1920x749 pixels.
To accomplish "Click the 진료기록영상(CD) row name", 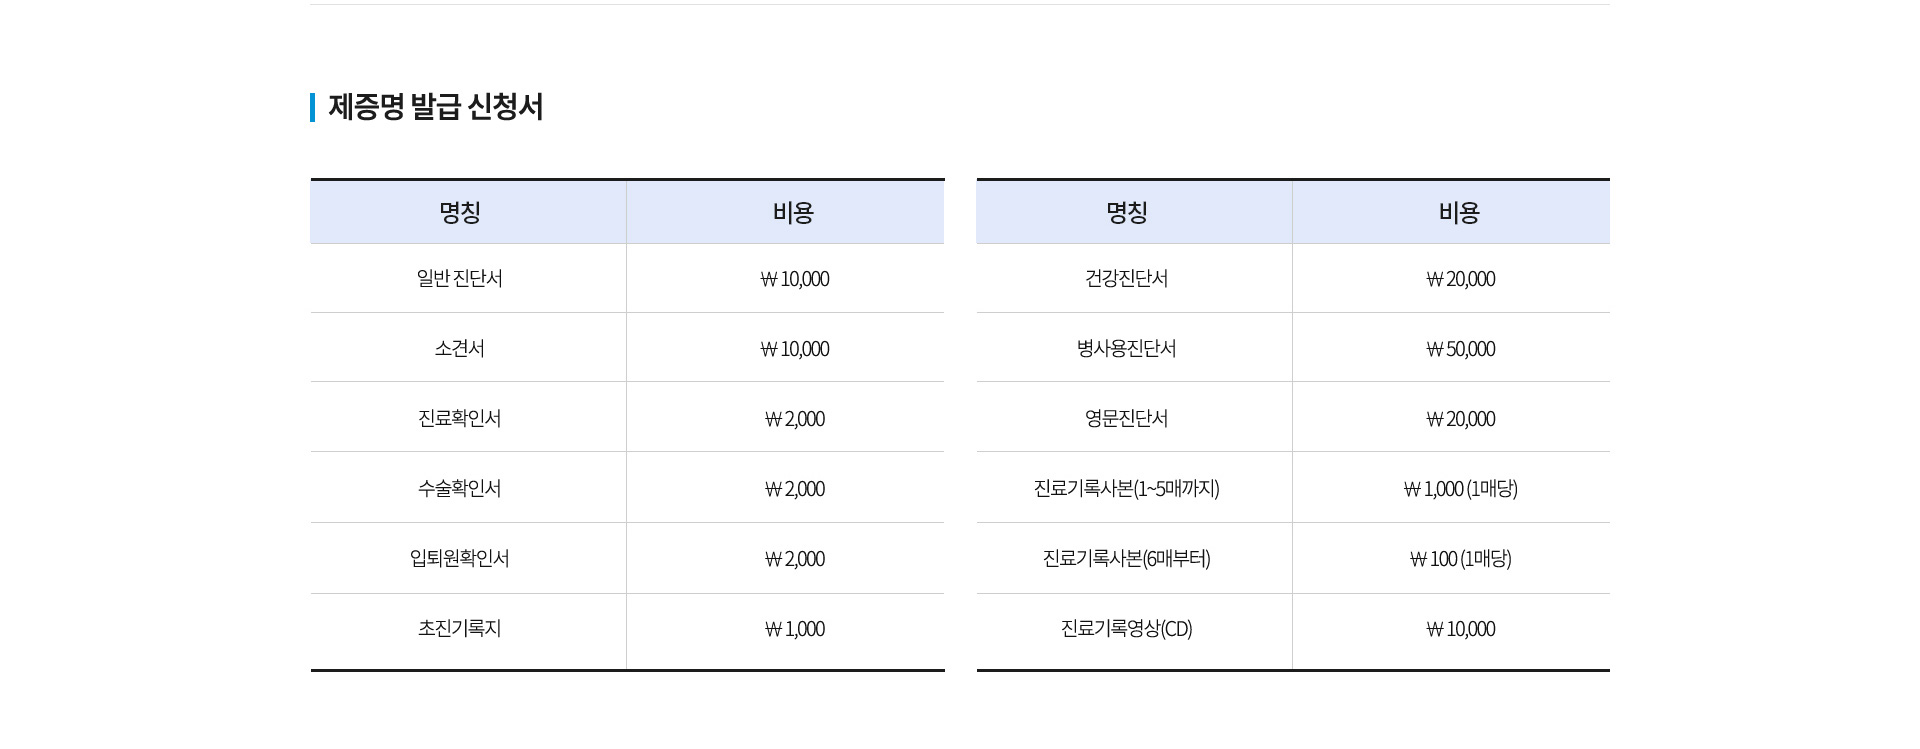I will (1127, 629).
